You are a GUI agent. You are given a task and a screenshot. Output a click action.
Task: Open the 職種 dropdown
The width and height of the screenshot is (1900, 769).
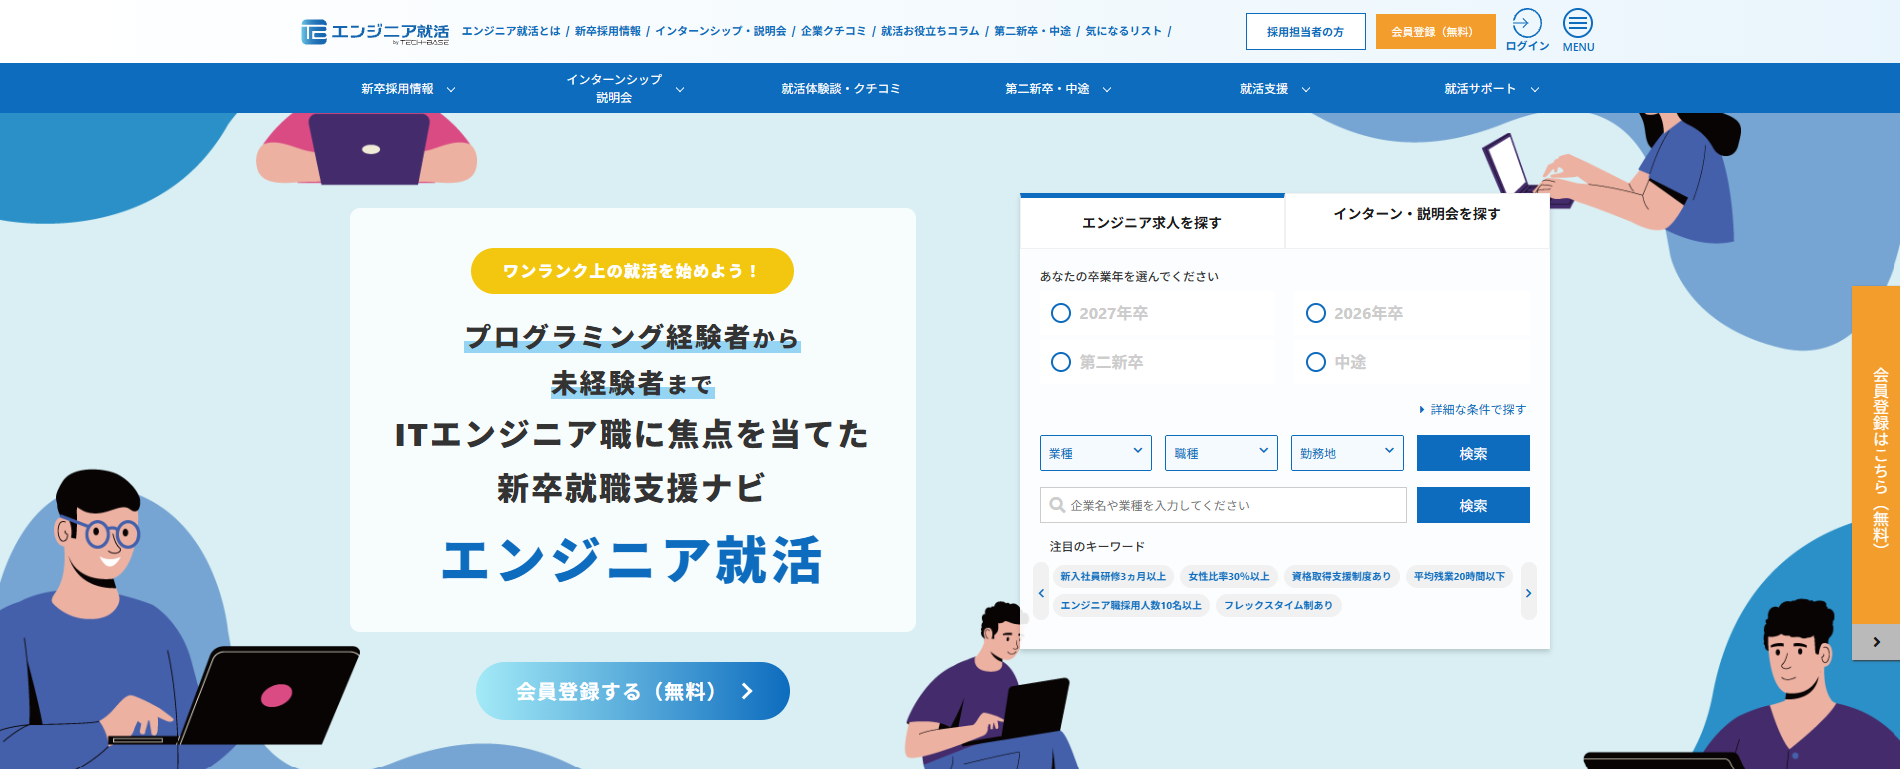[x=1222, y=453]
